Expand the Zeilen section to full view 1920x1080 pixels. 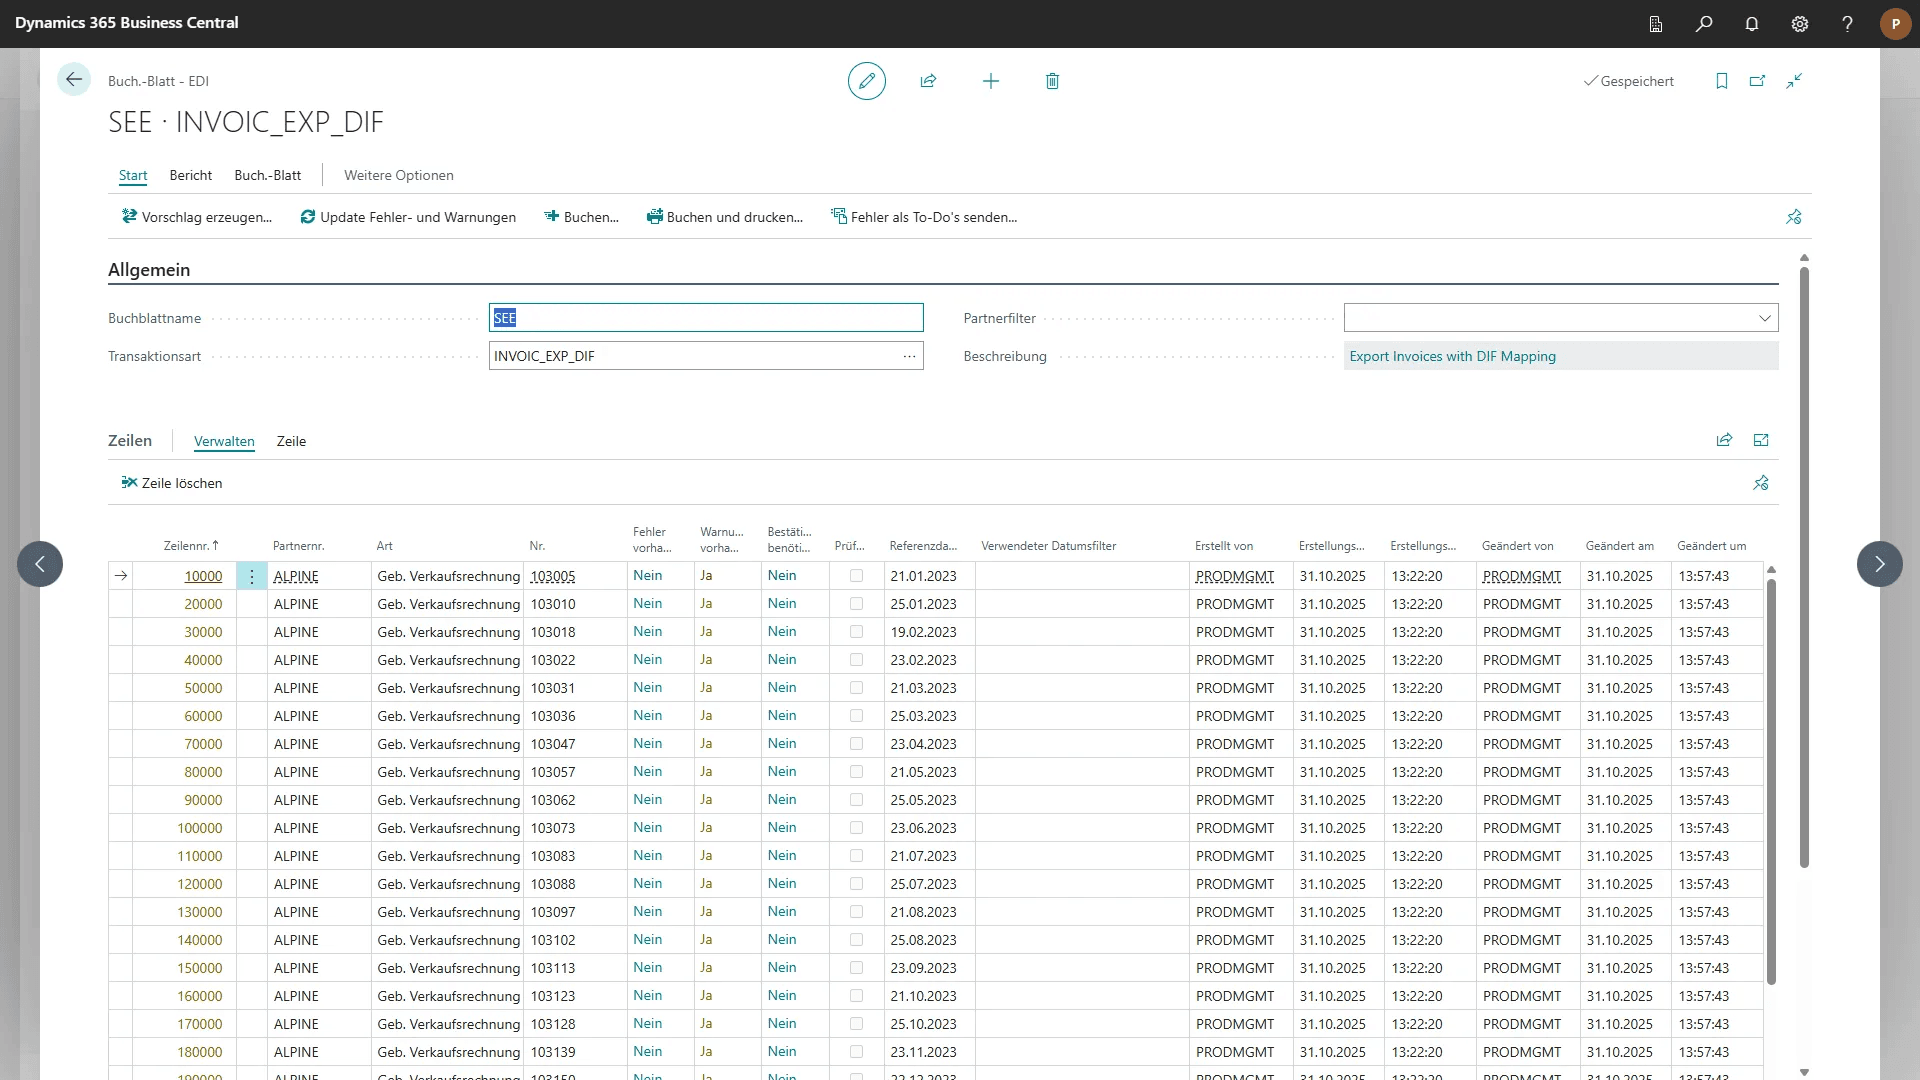coord(1761,440)
